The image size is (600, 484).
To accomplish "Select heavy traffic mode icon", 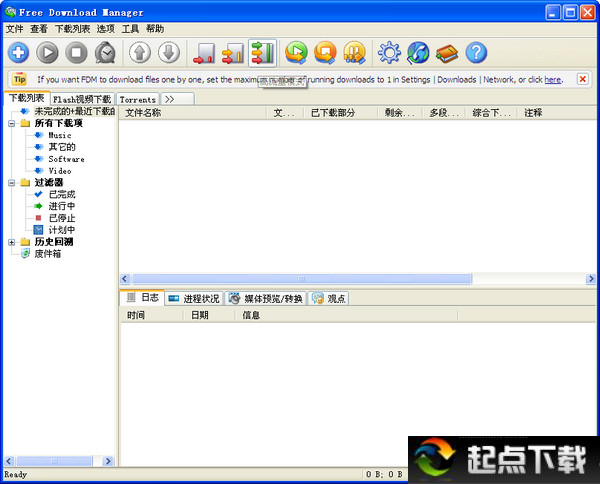I will (262, 53).
